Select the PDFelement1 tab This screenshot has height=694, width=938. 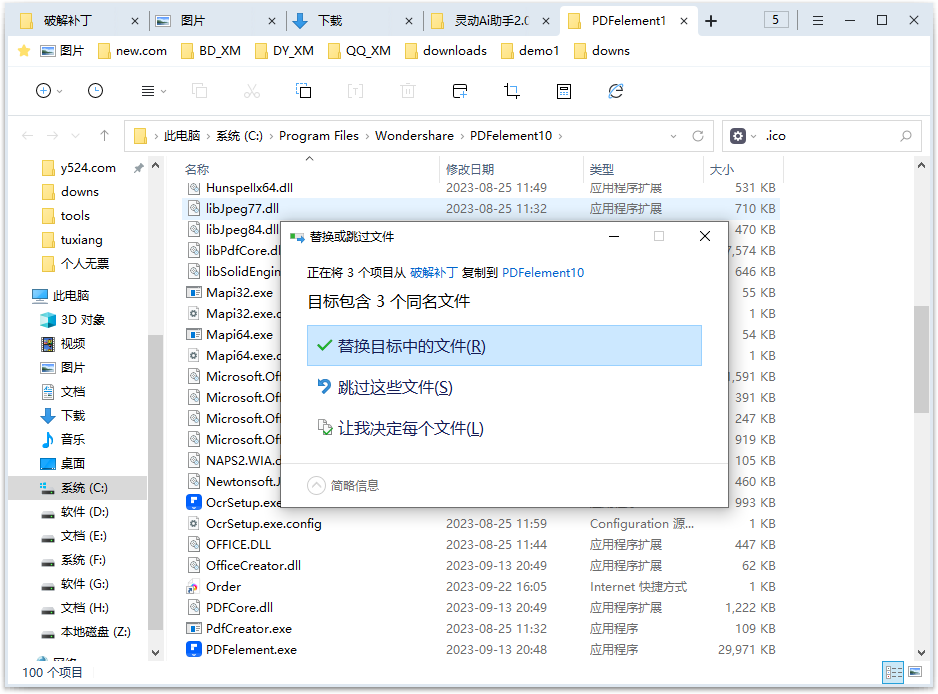pyautogui.click(x=628, y=21)
